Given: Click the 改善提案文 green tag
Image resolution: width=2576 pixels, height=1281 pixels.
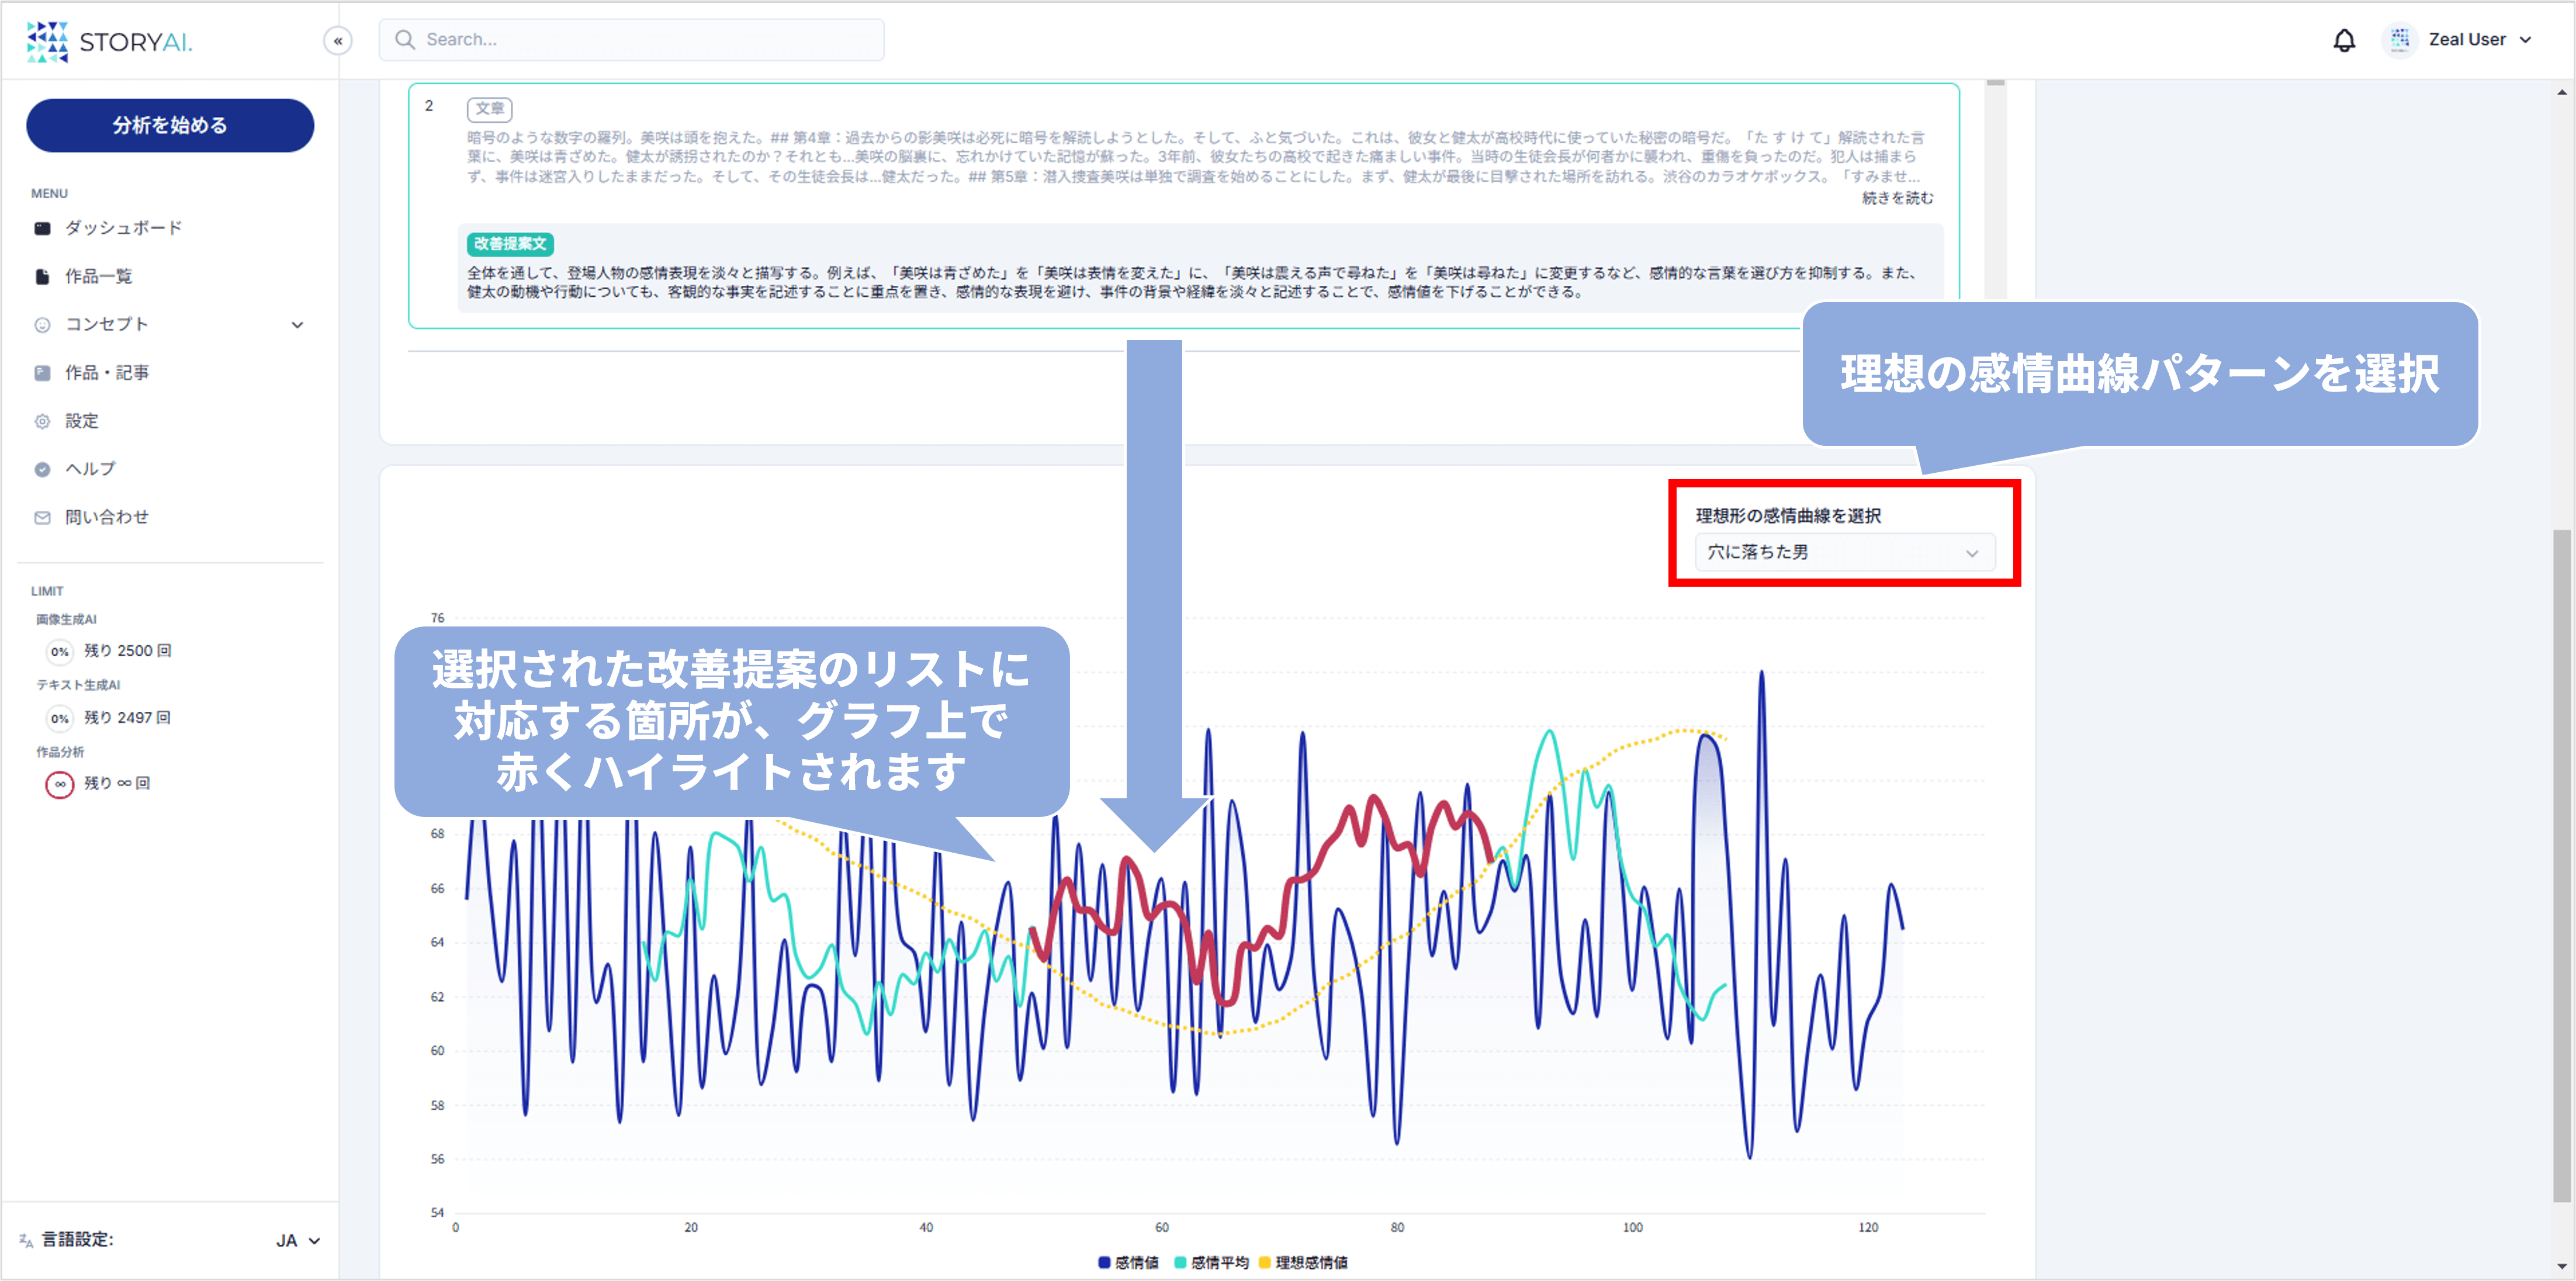Looking at the screenshot, I should click(510, 244).
